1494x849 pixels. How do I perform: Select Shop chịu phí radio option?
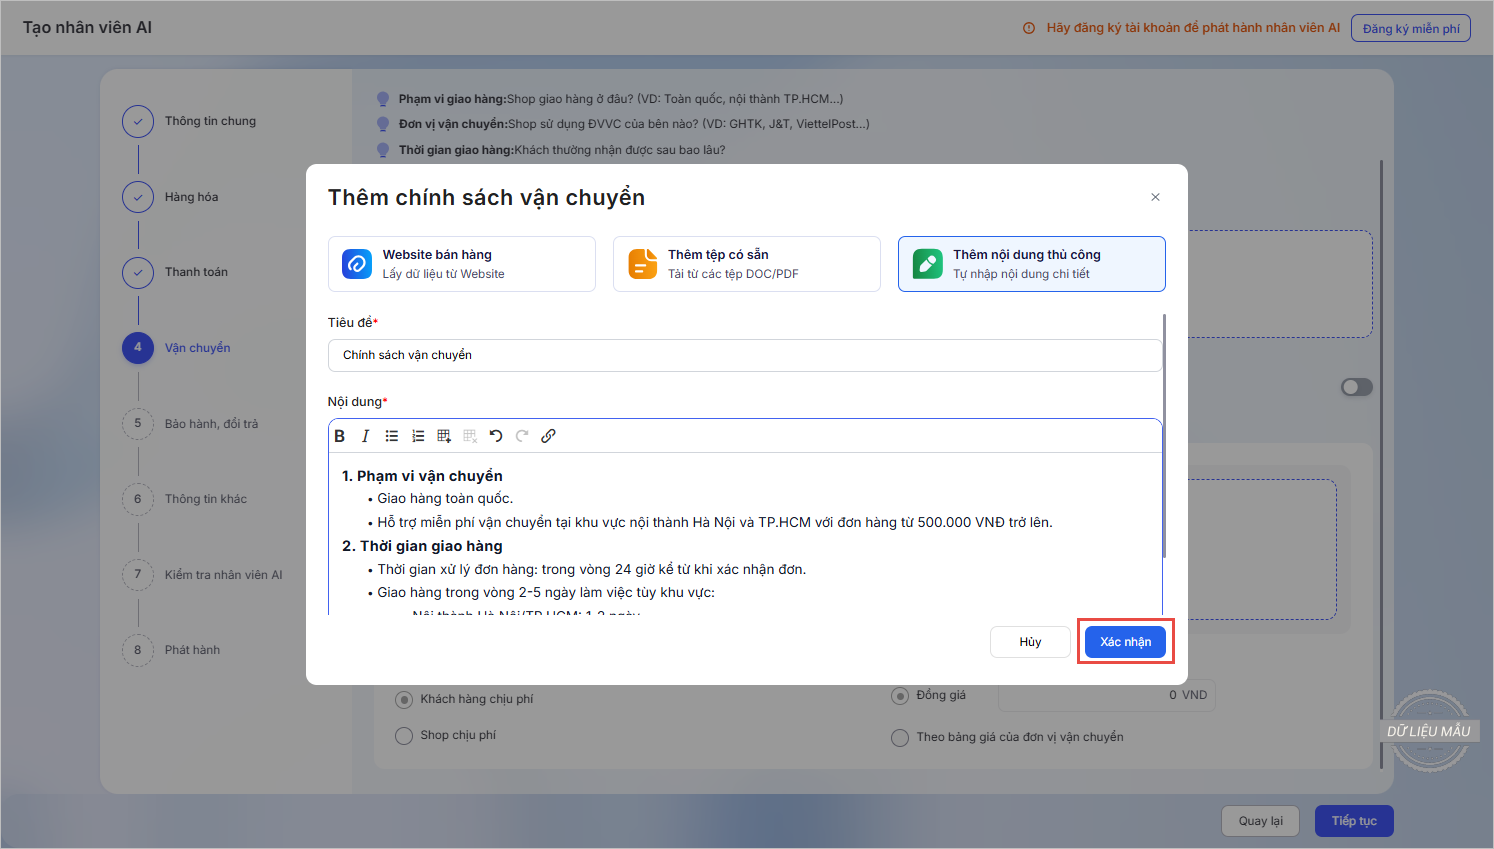tap(404, 736)
